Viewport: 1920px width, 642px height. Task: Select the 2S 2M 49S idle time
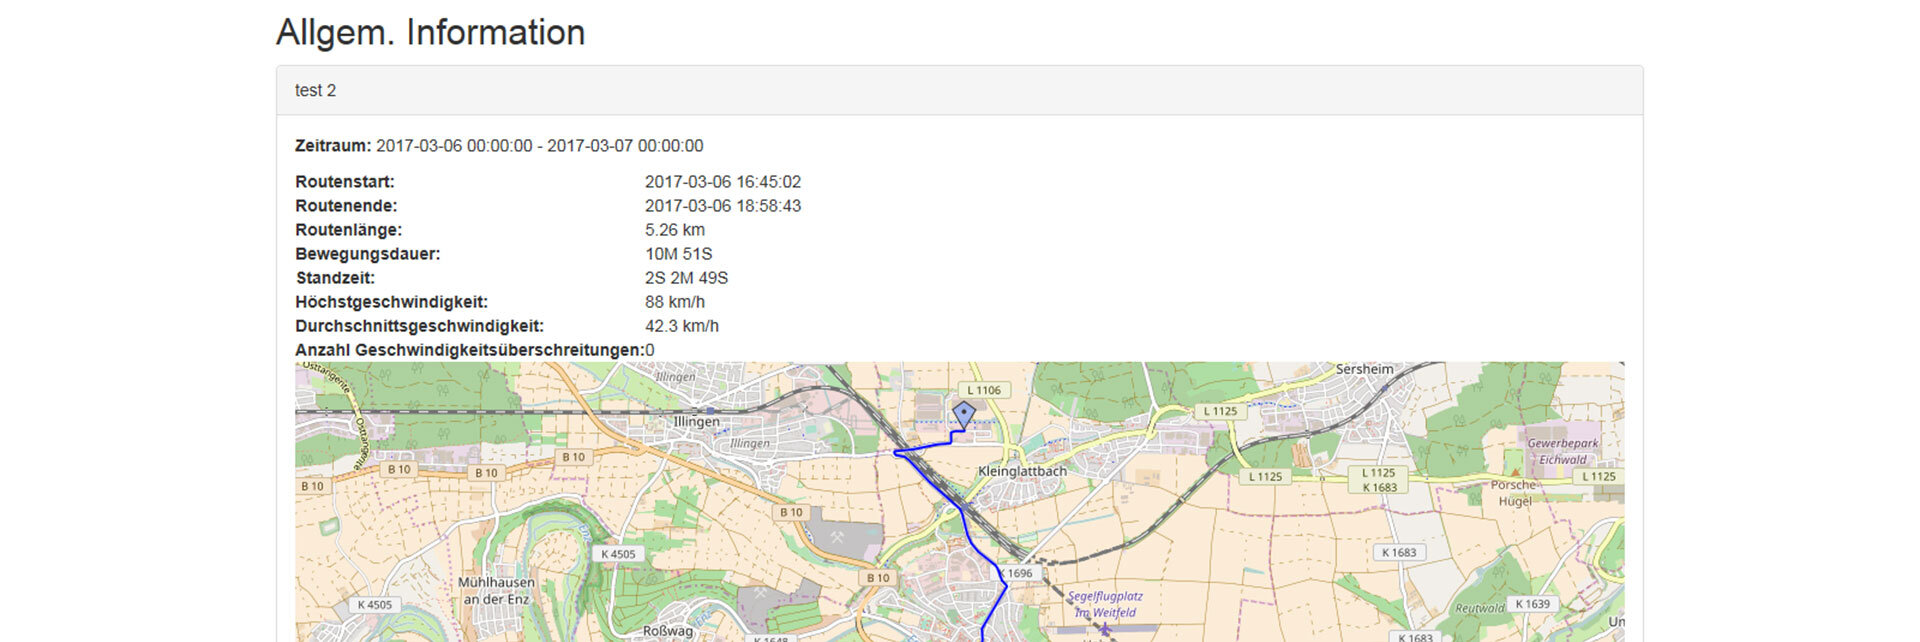(x=687, y=278)
